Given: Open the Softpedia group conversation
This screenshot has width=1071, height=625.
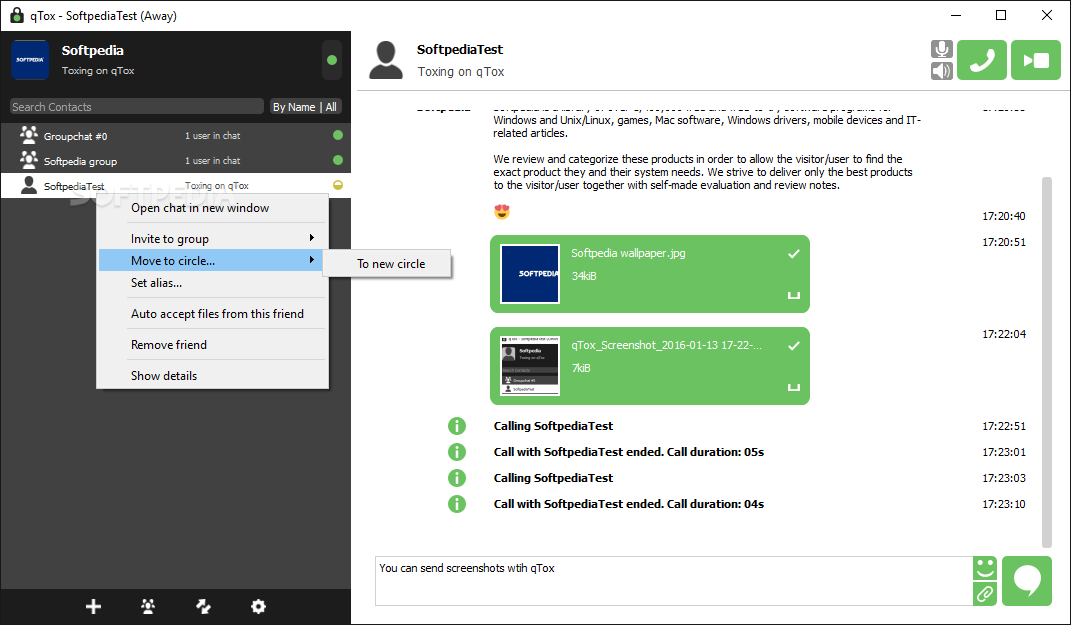Looking at the screenshot, I should 176,161.
